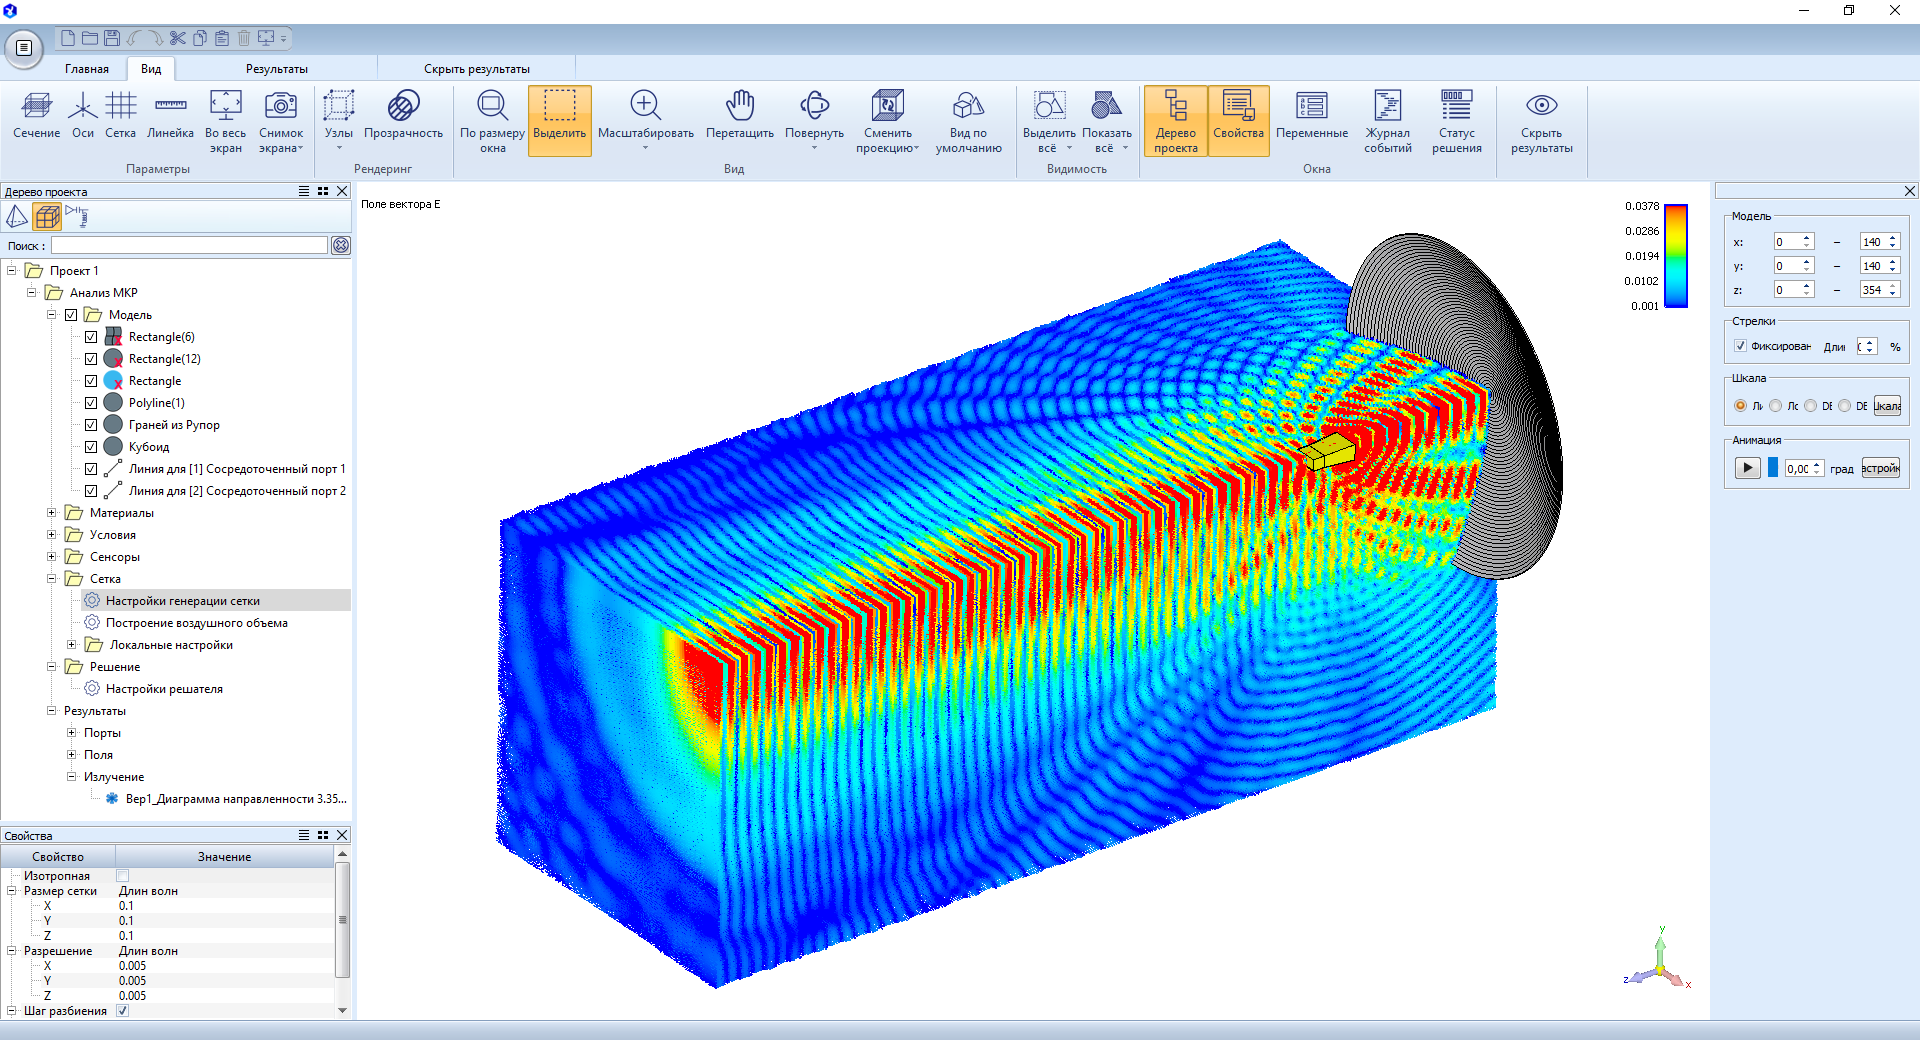Click the Поиск search input field
Image resolution: width=1920 pixels, height=1040 pixels.
click(190, 246)
